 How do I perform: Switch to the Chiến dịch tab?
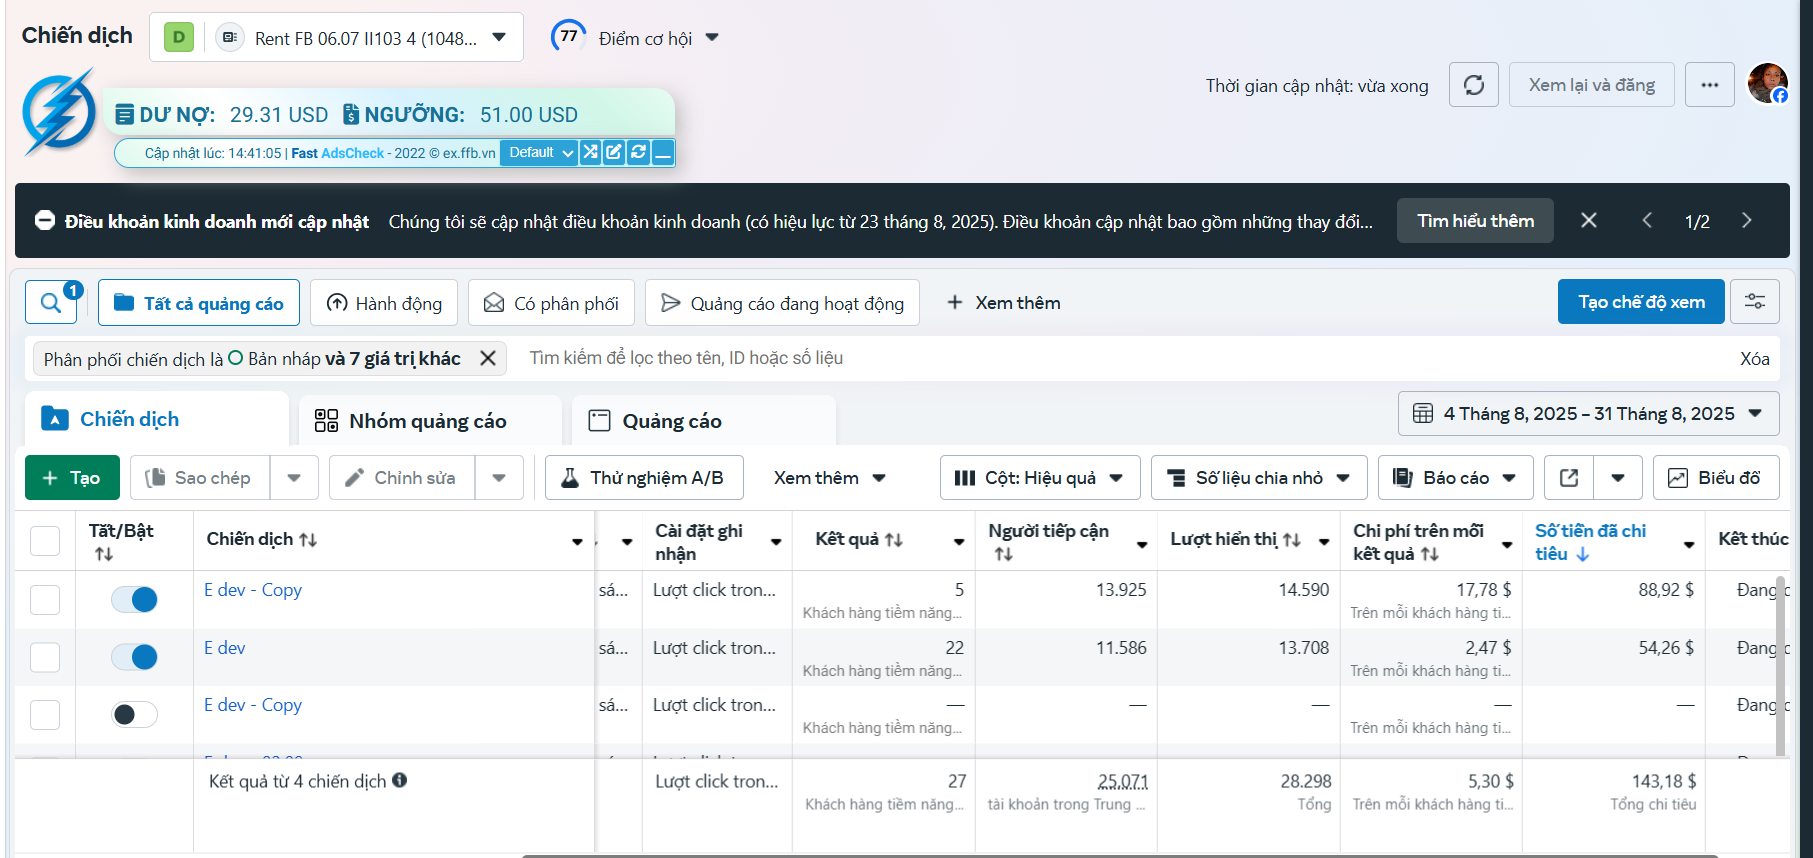point(155,419)
